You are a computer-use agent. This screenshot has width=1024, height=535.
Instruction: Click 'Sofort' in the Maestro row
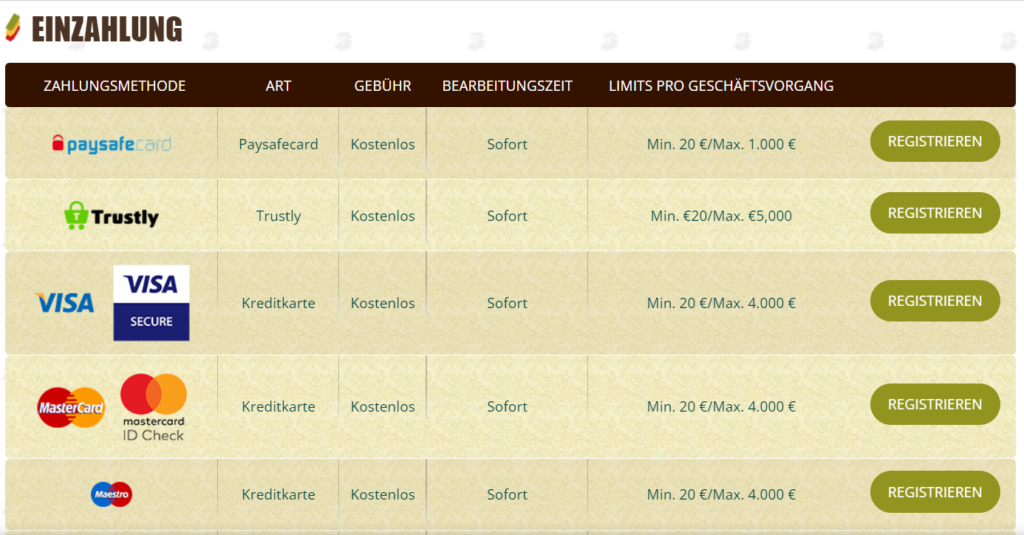tap(507, 494)
